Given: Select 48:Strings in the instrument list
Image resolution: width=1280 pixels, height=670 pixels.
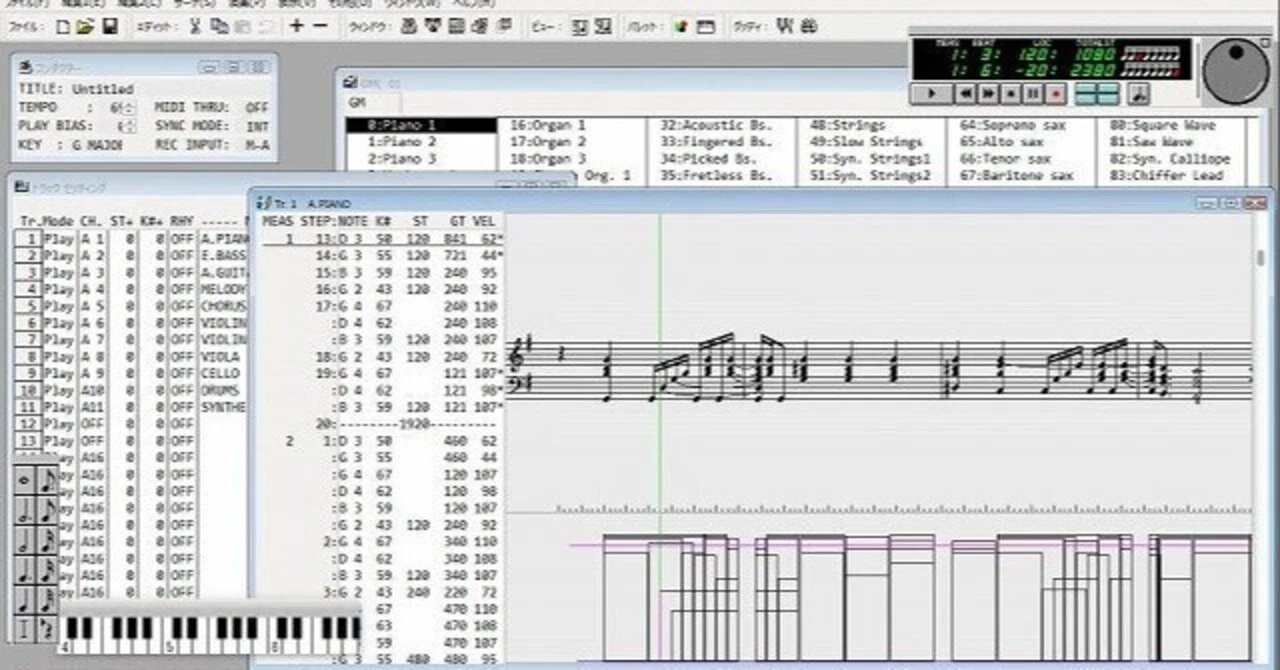Looking at the screenshot, I should (x=848, y=125).
